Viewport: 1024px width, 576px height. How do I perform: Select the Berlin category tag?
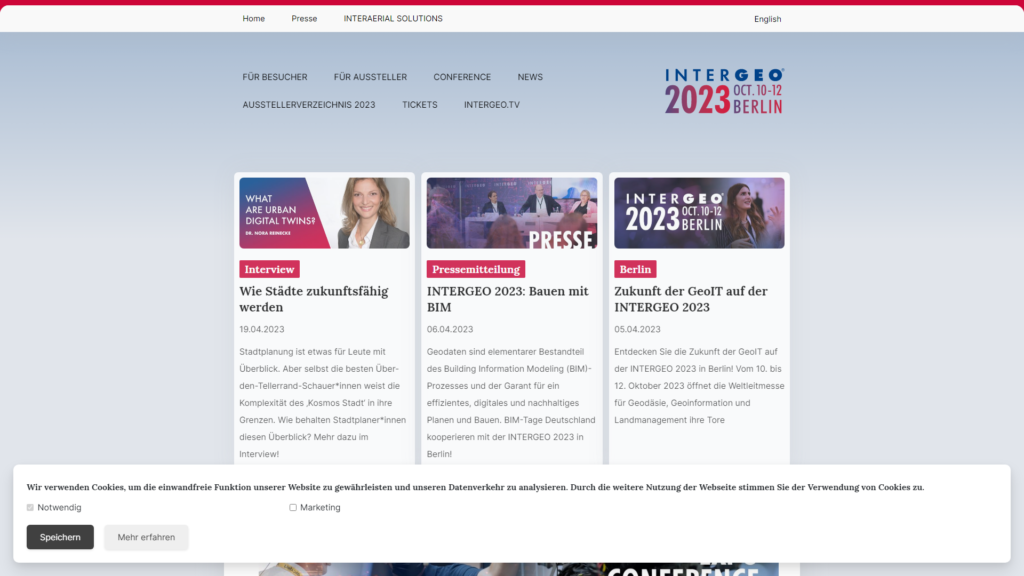coord(635,269)
